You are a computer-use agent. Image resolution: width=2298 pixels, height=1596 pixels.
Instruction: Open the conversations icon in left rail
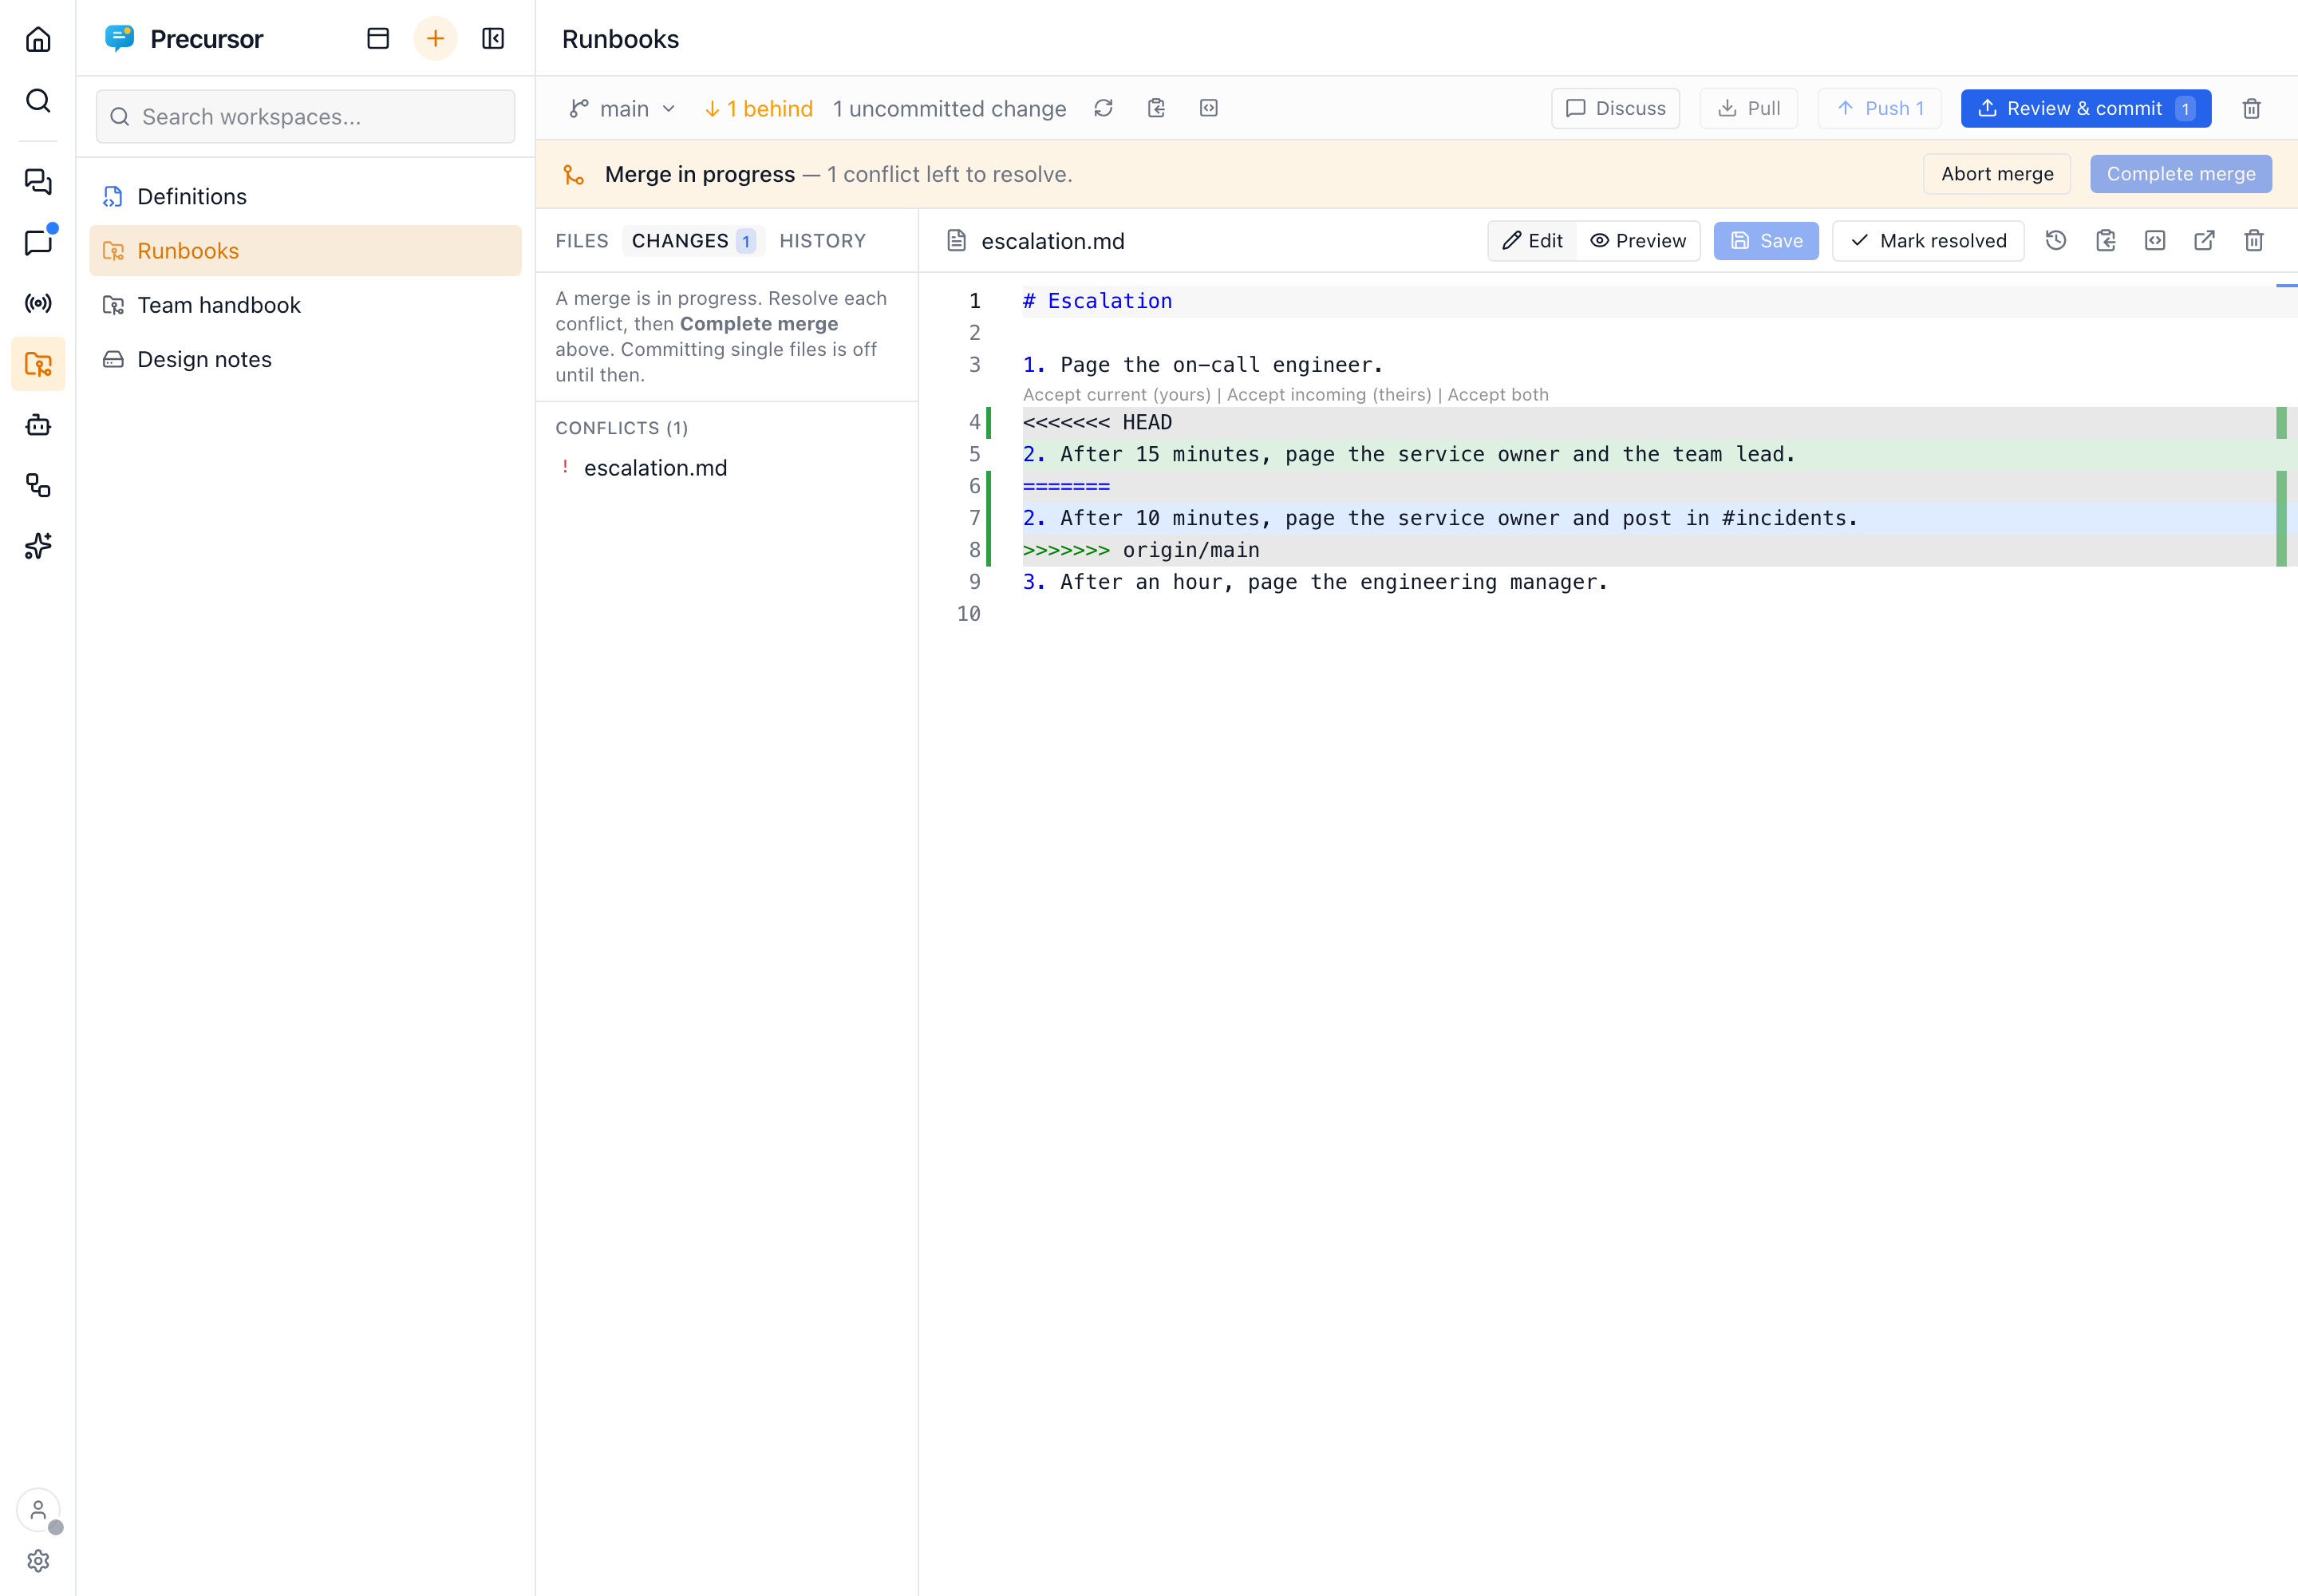coord(38,181)
